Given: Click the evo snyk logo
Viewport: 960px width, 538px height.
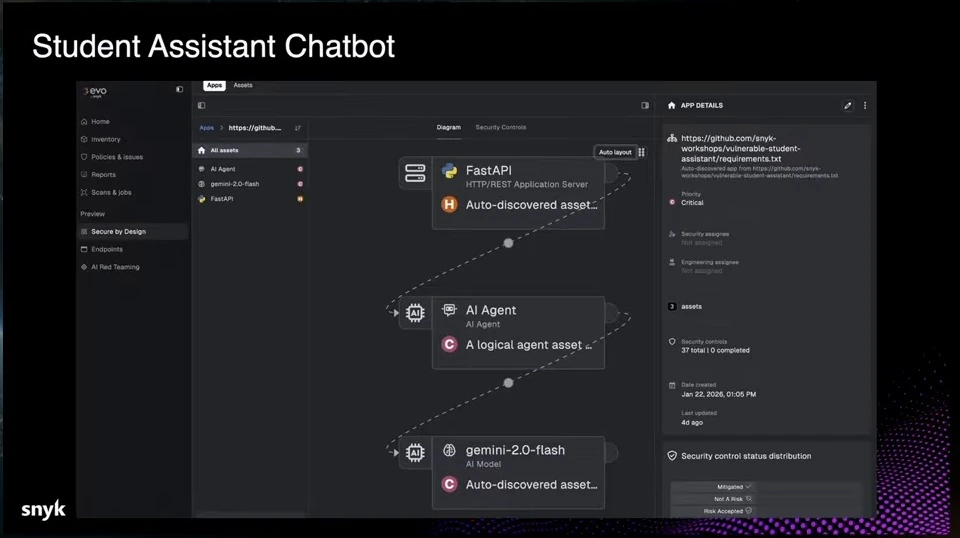Looking at the screenshot, I should 95,92.
